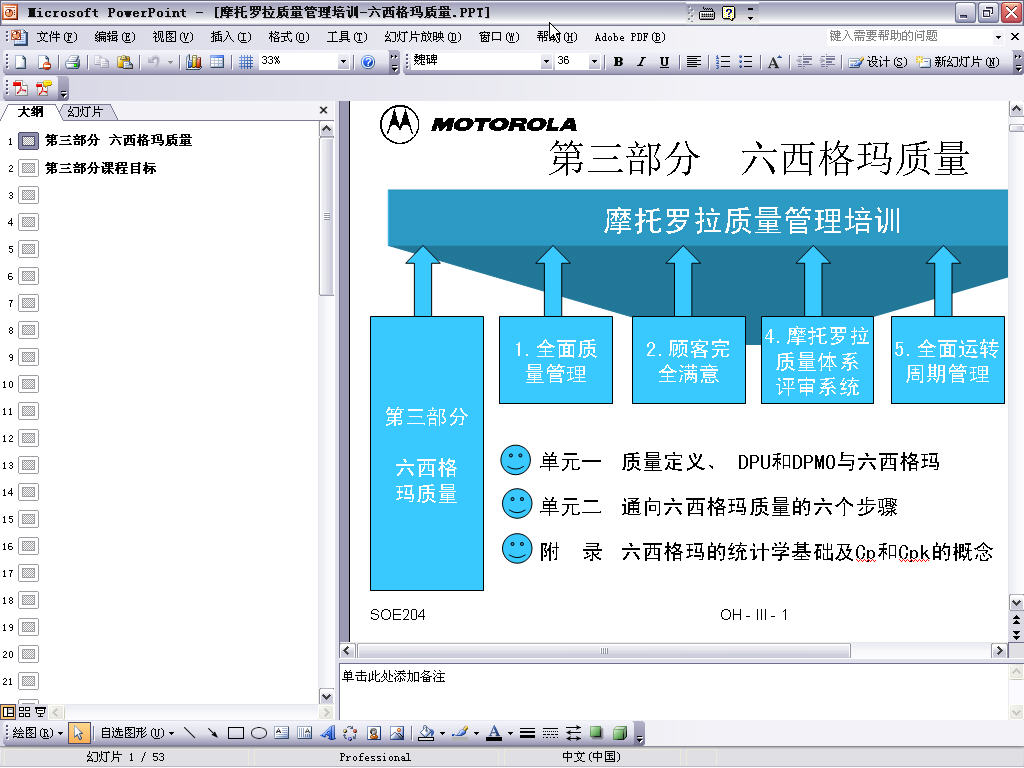Go to next slide double-arrow button

(x=1016, y=634)
